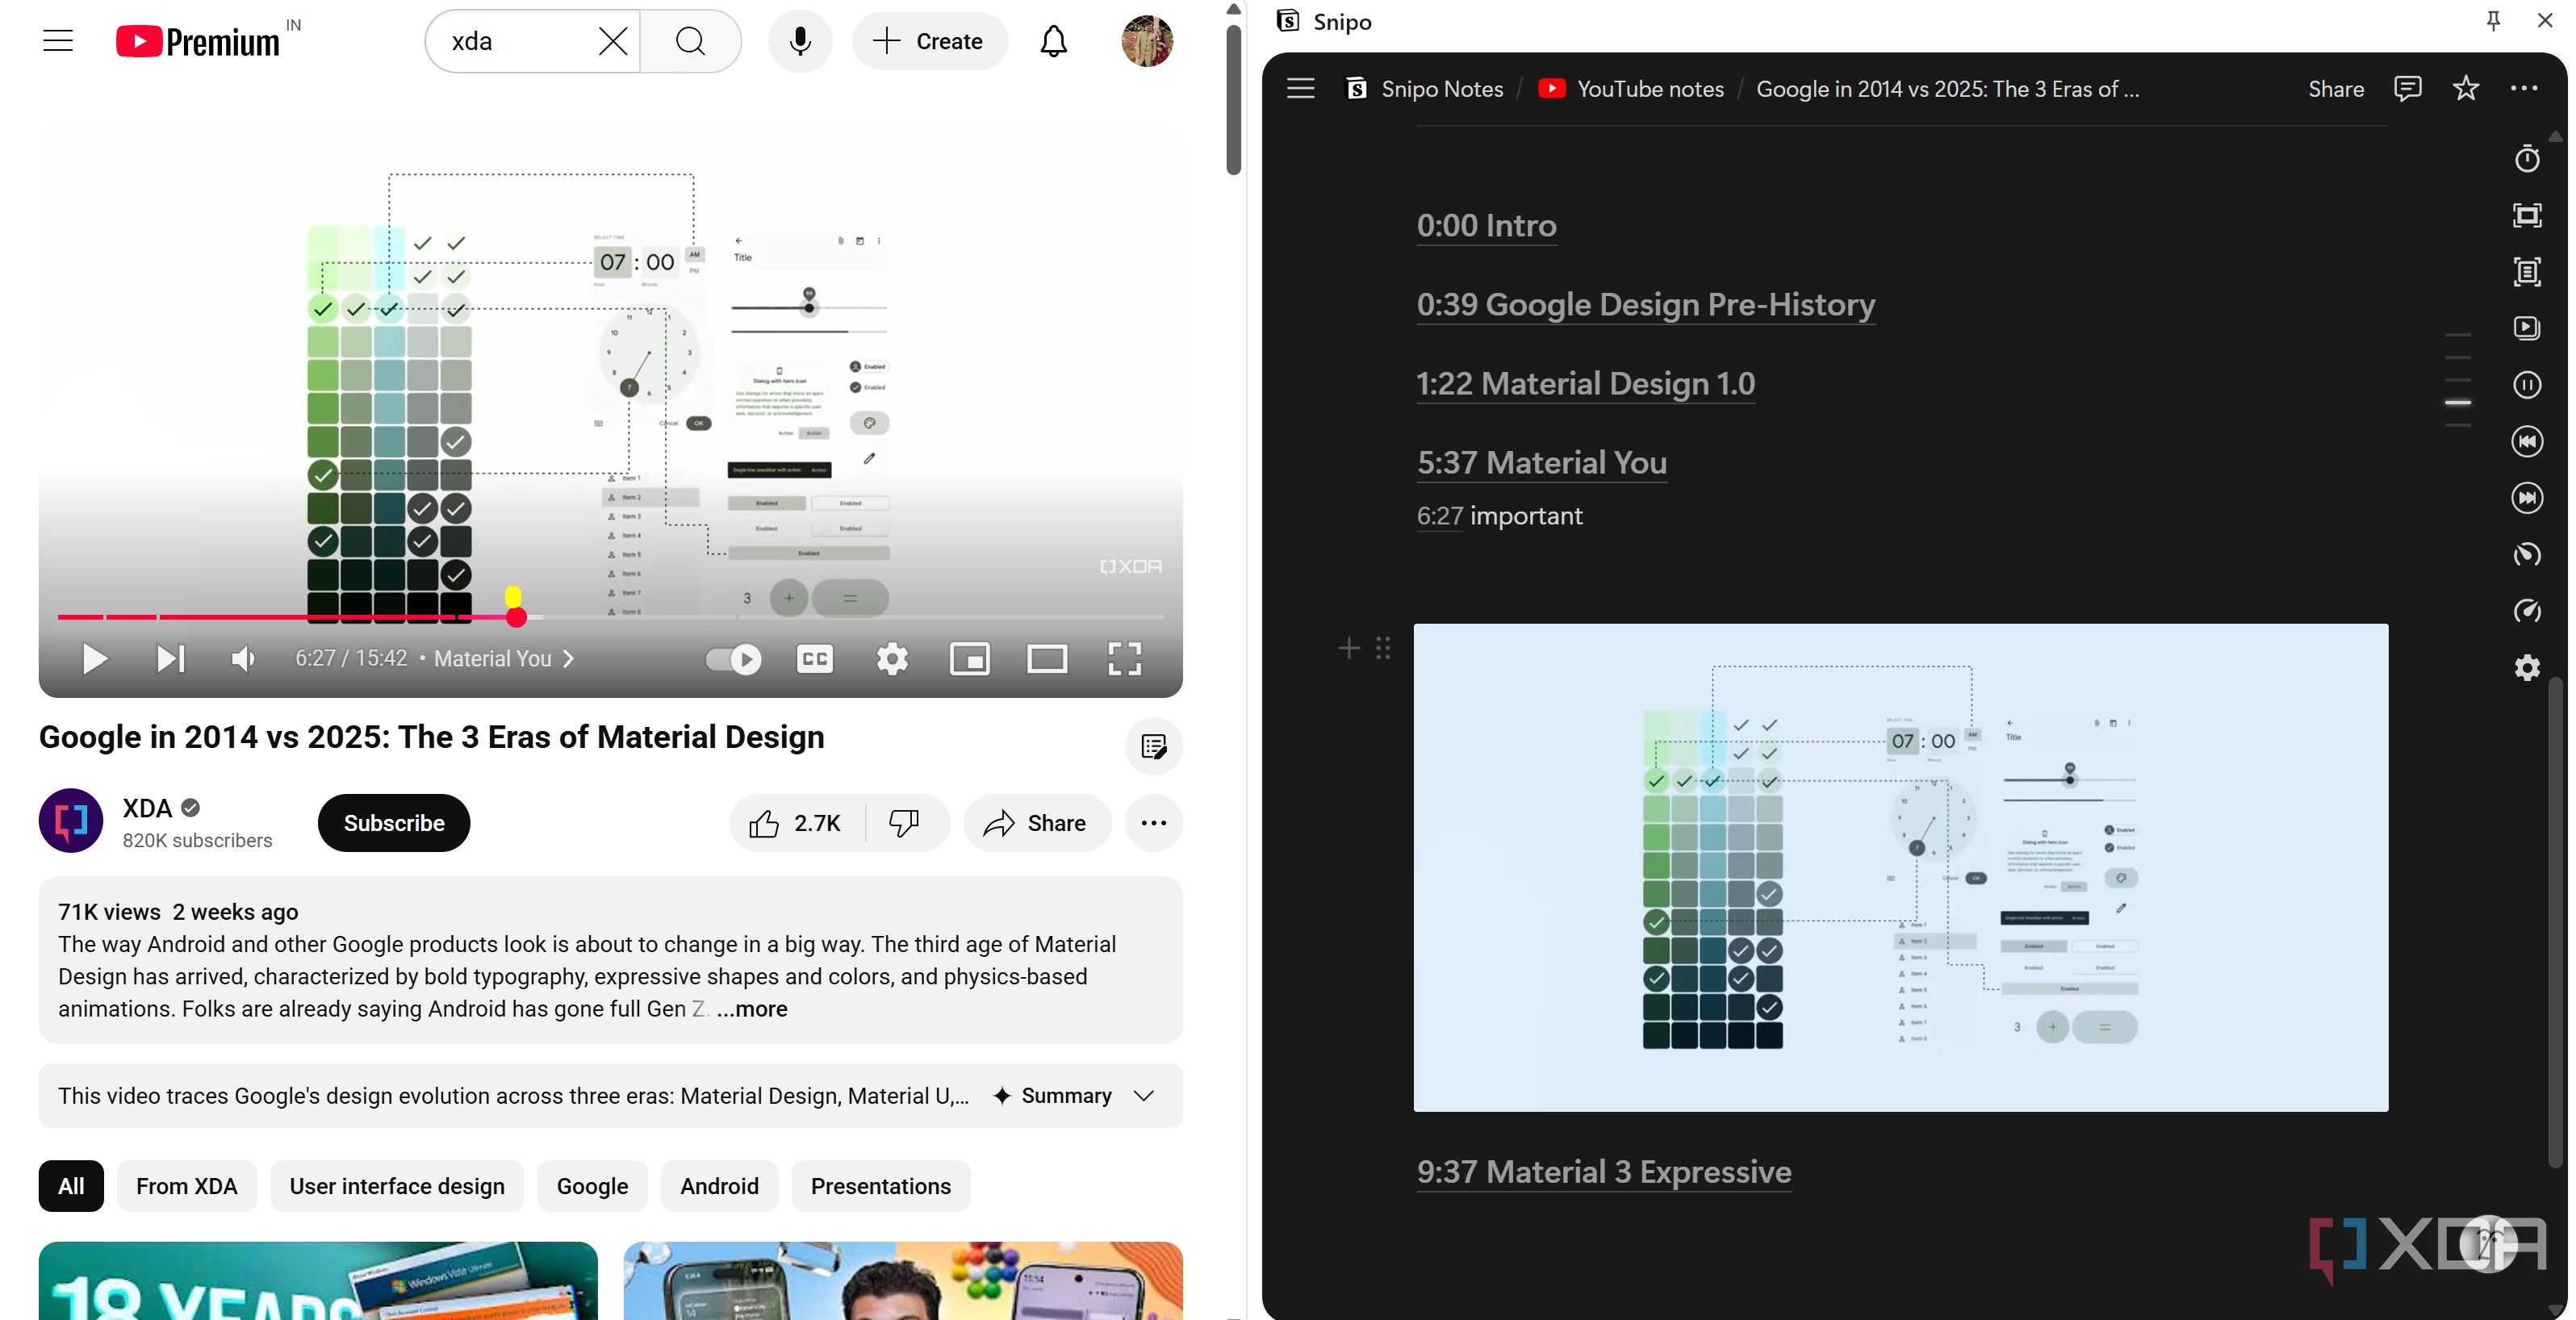
Task: Subscribe to the XDA channel
Action: 394,823
